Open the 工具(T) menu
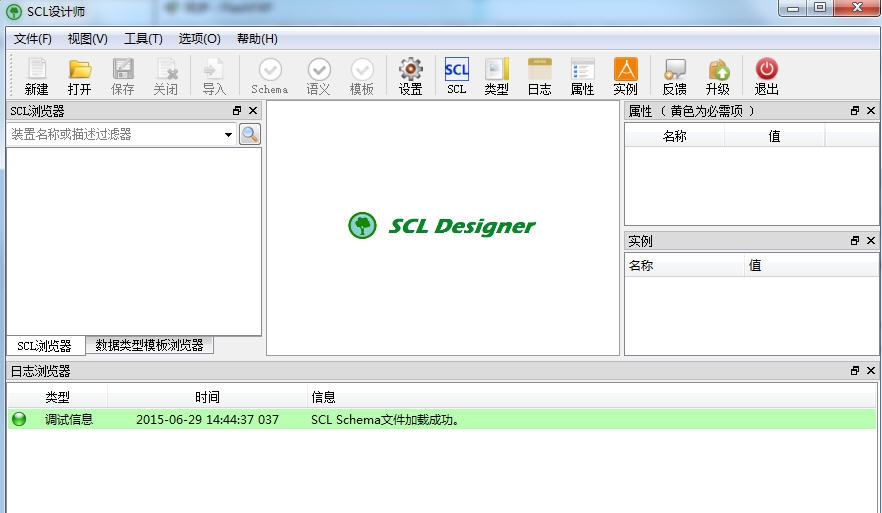882x513 pixels. (143, 39)
